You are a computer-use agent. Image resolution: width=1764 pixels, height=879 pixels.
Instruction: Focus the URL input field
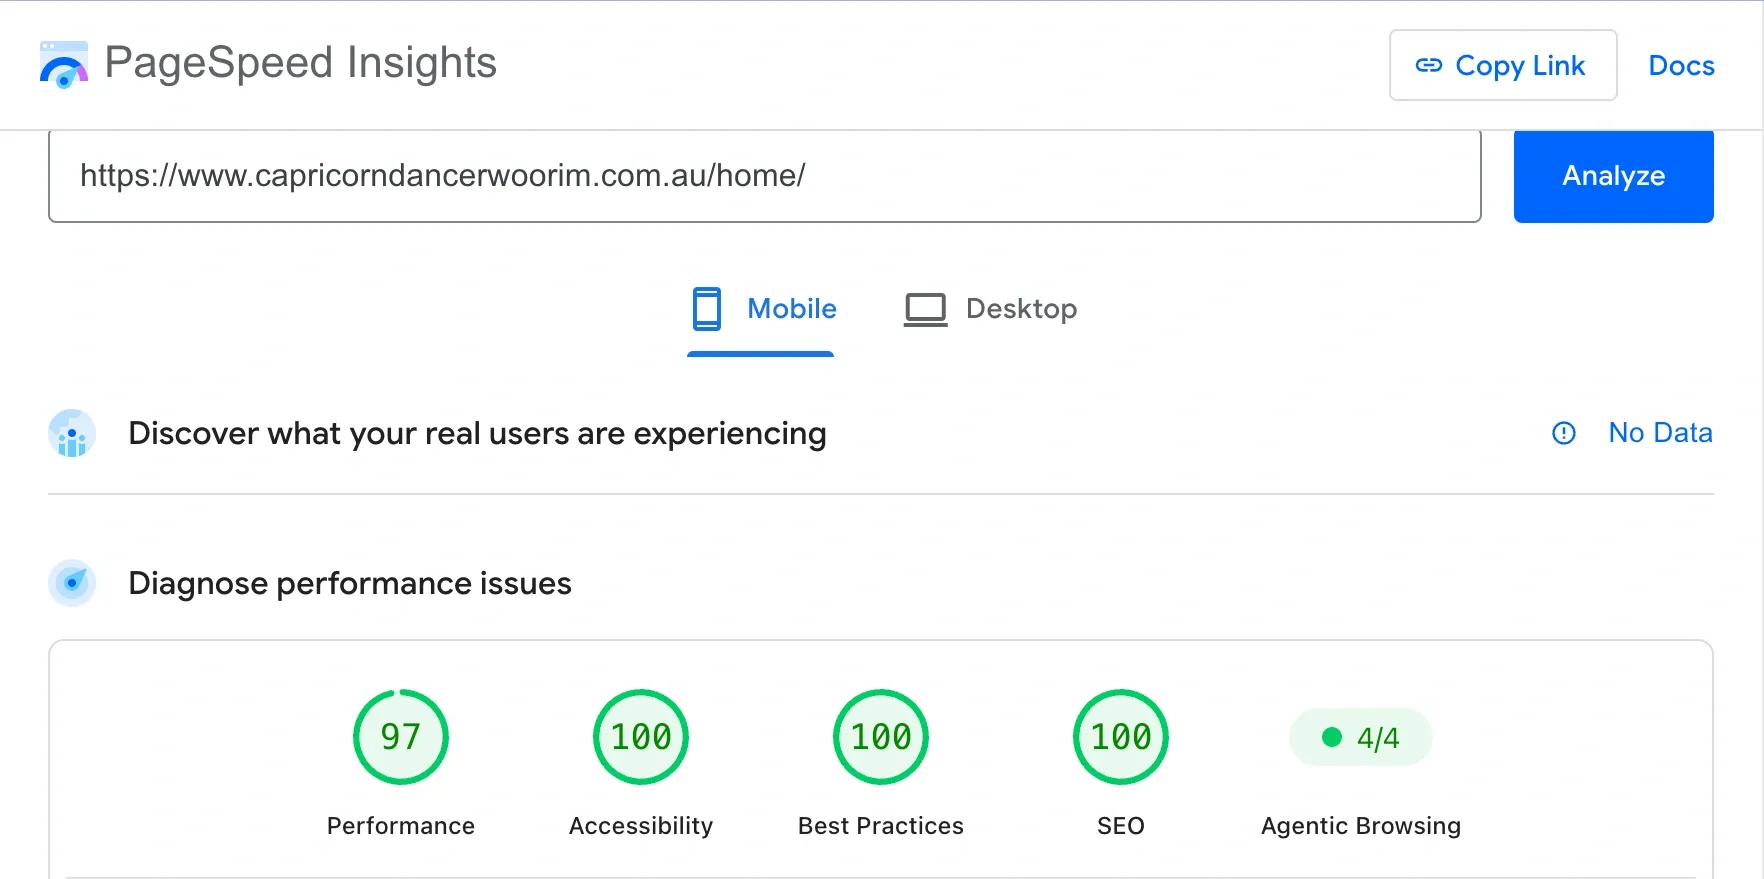tap(764, 176)
